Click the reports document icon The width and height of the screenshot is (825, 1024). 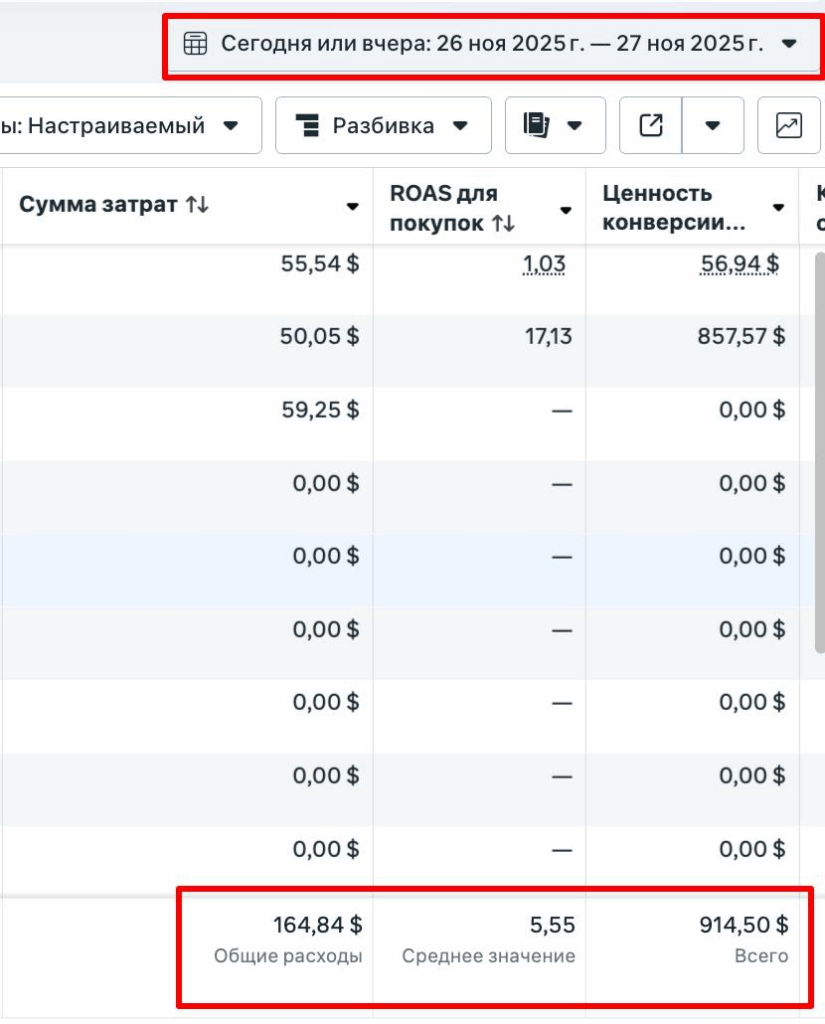click(536, 125)
